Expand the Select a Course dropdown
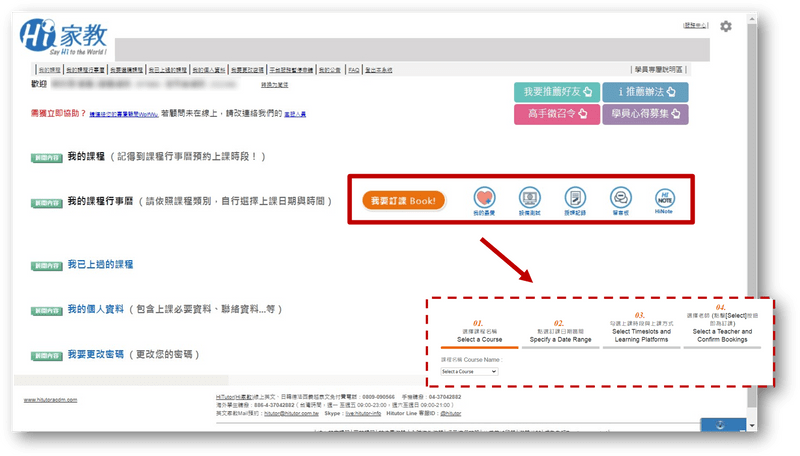The image size is (800, 456). click(x=469, y=371)
